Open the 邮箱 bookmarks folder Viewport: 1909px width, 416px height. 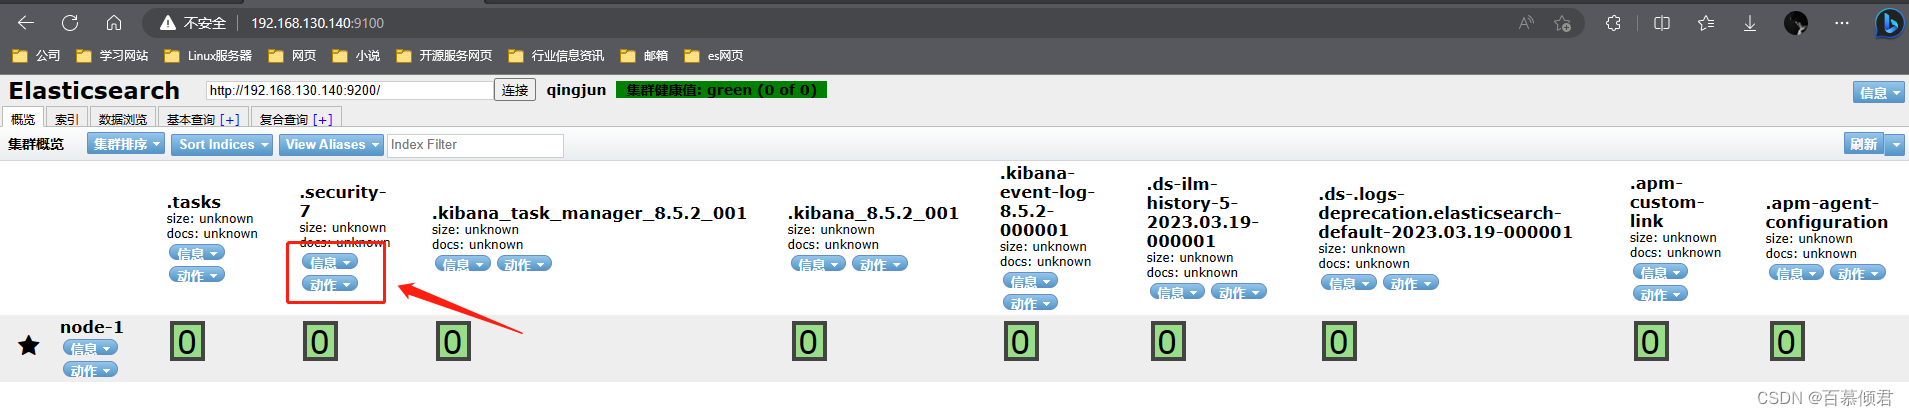click(644, 56)
